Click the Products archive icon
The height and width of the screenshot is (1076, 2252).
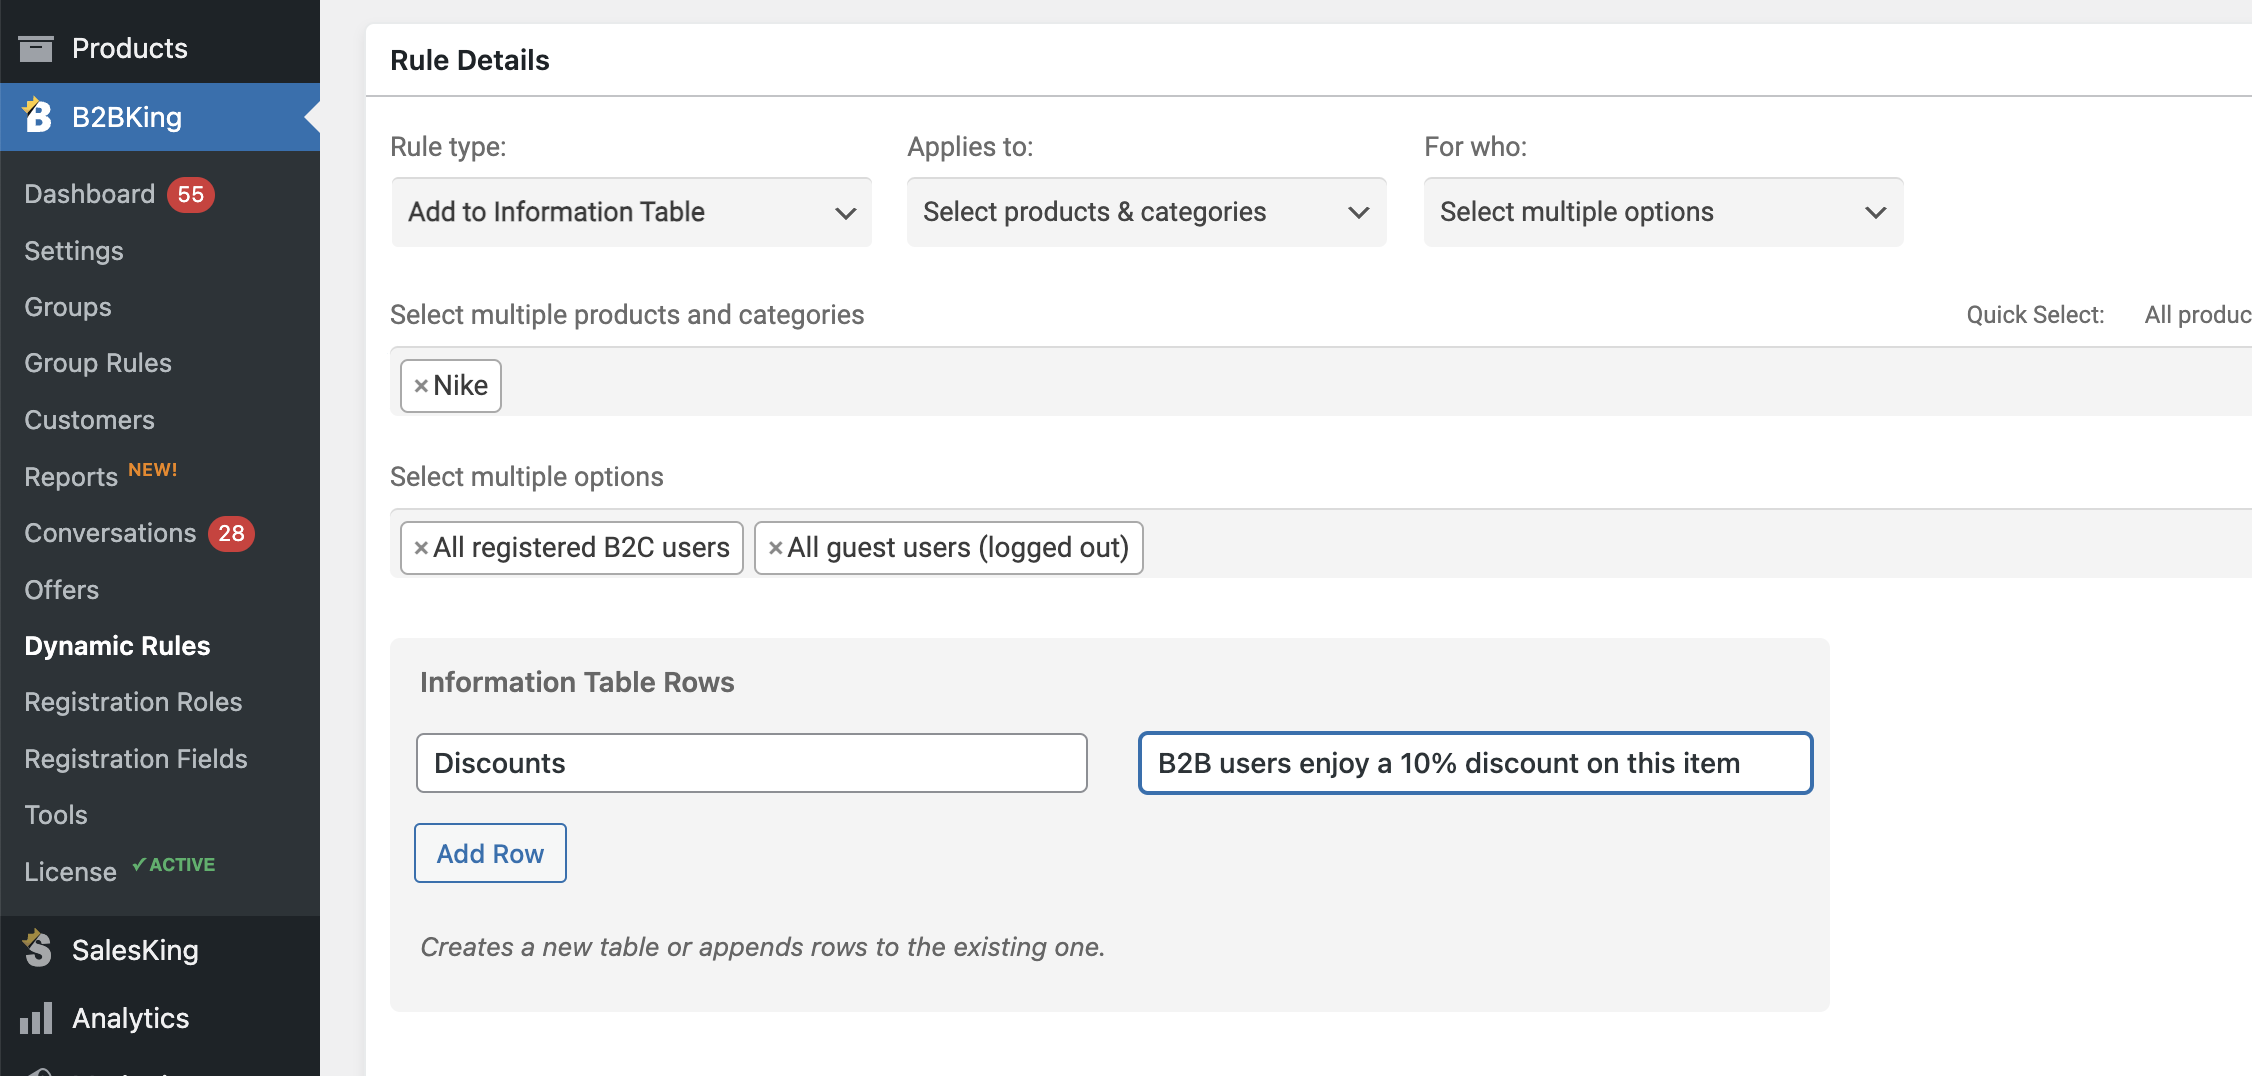pyautogui.click(x=36, y=48)
